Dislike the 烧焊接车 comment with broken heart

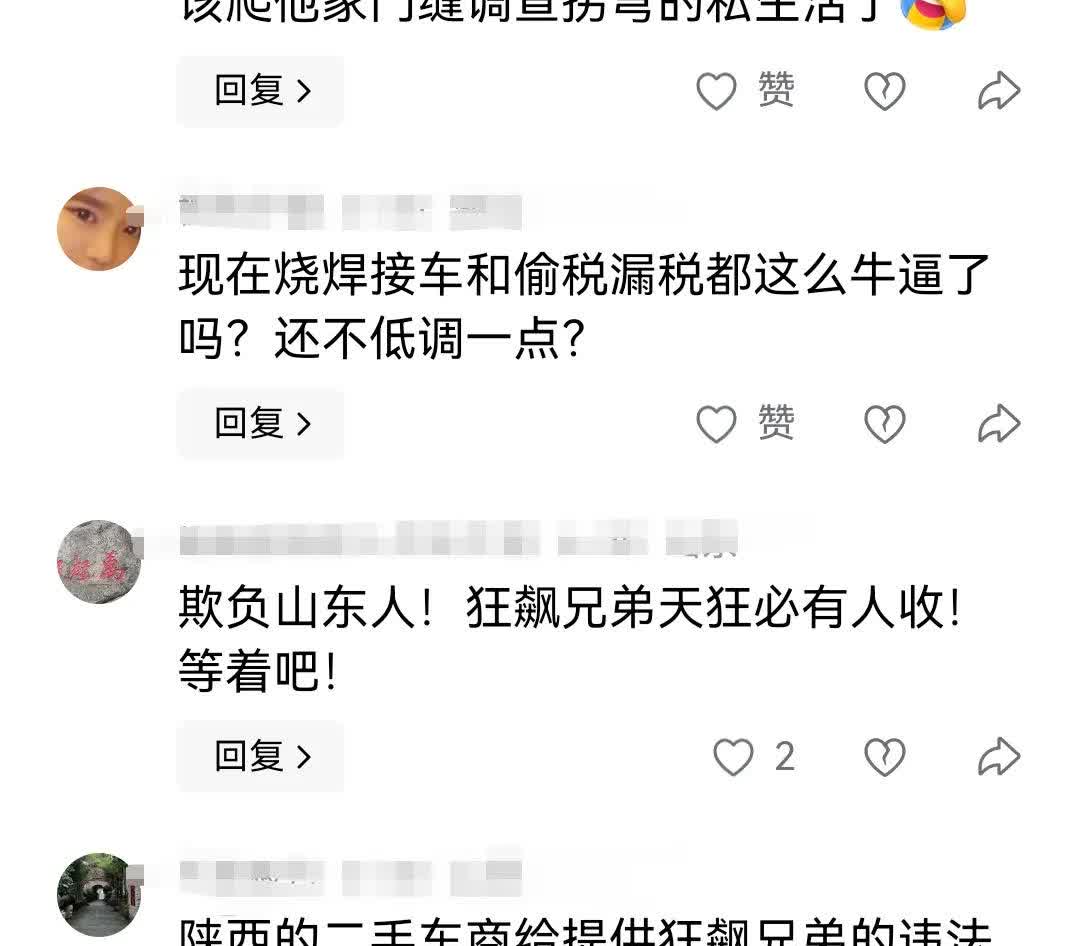884,423
